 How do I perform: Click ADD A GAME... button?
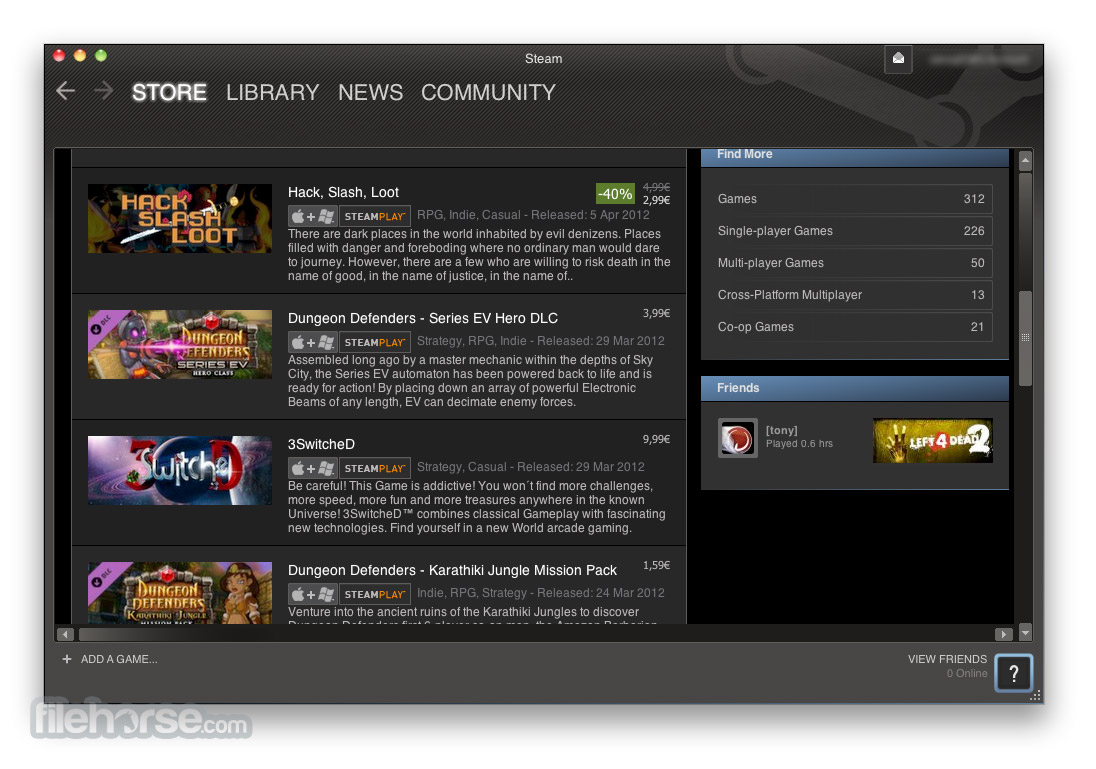[119, 659]
